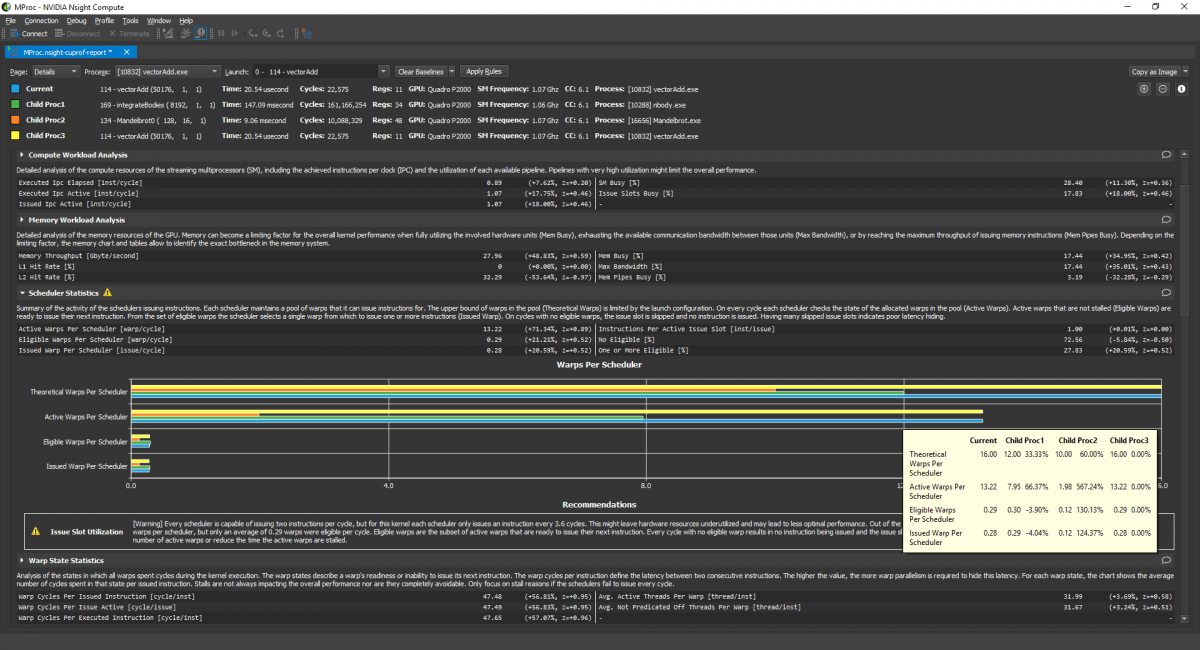Click the [16656] Mandelbrot.exe process text

pos(664,120)
